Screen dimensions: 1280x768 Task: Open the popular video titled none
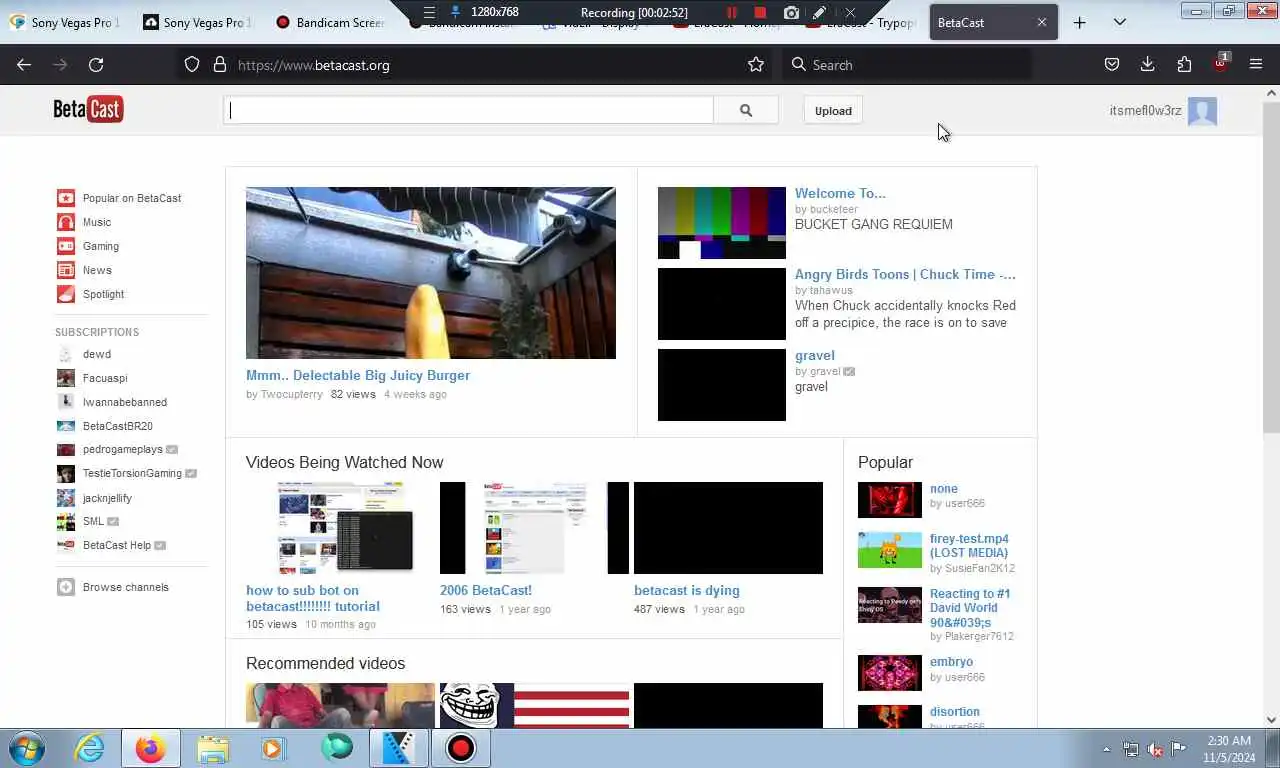pyautogui.click(x=944, y=489)
